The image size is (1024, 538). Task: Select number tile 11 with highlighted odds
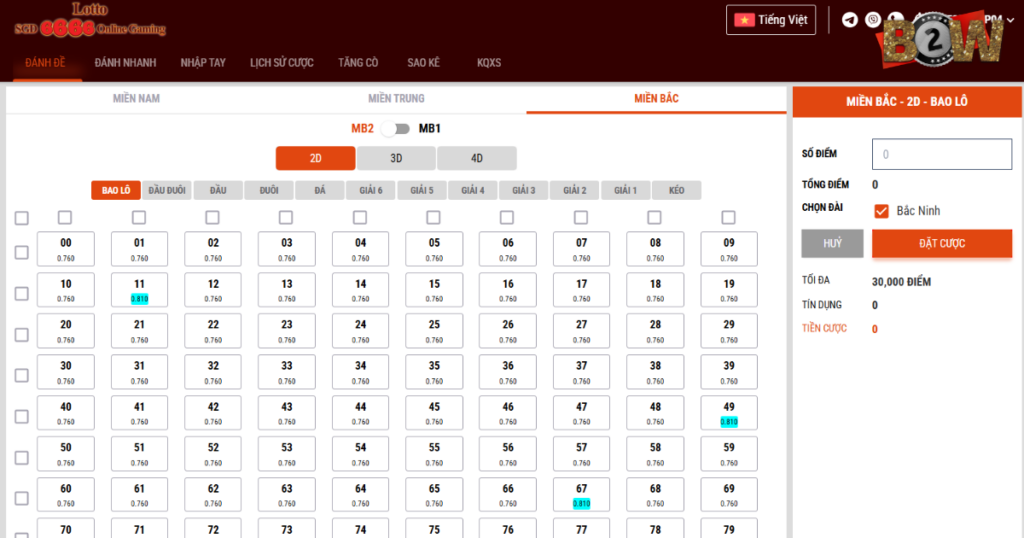pos(139,290)
